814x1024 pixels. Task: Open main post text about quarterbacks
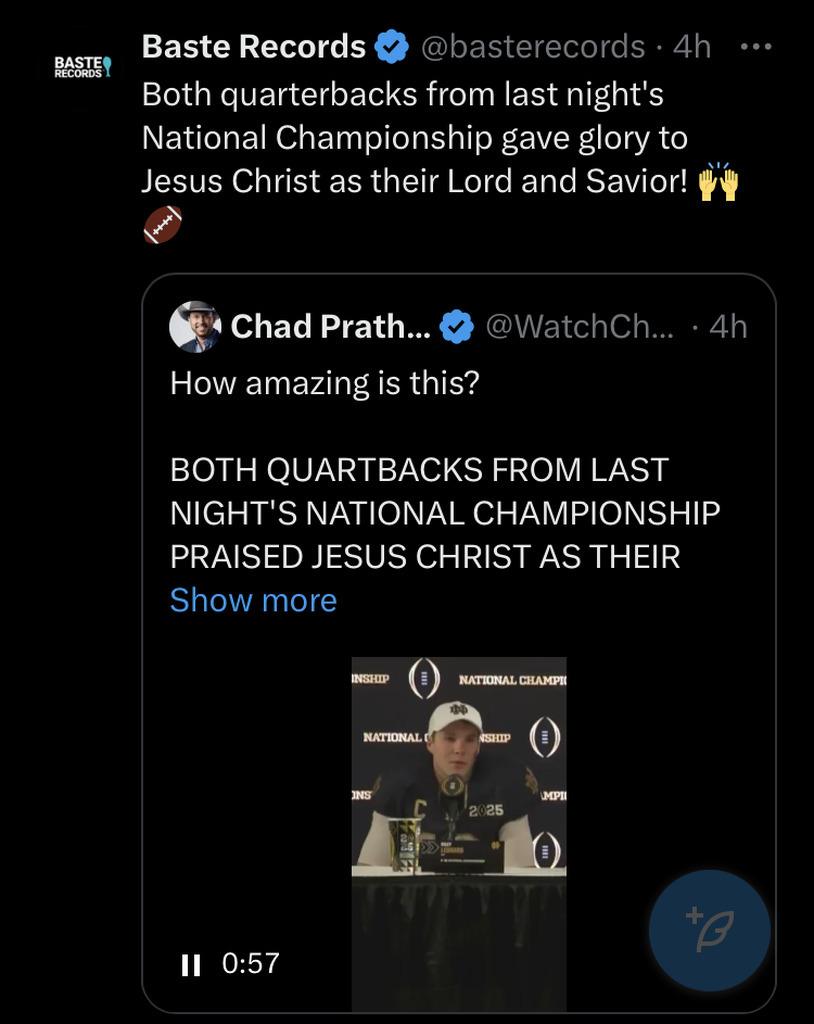[415, 138]
